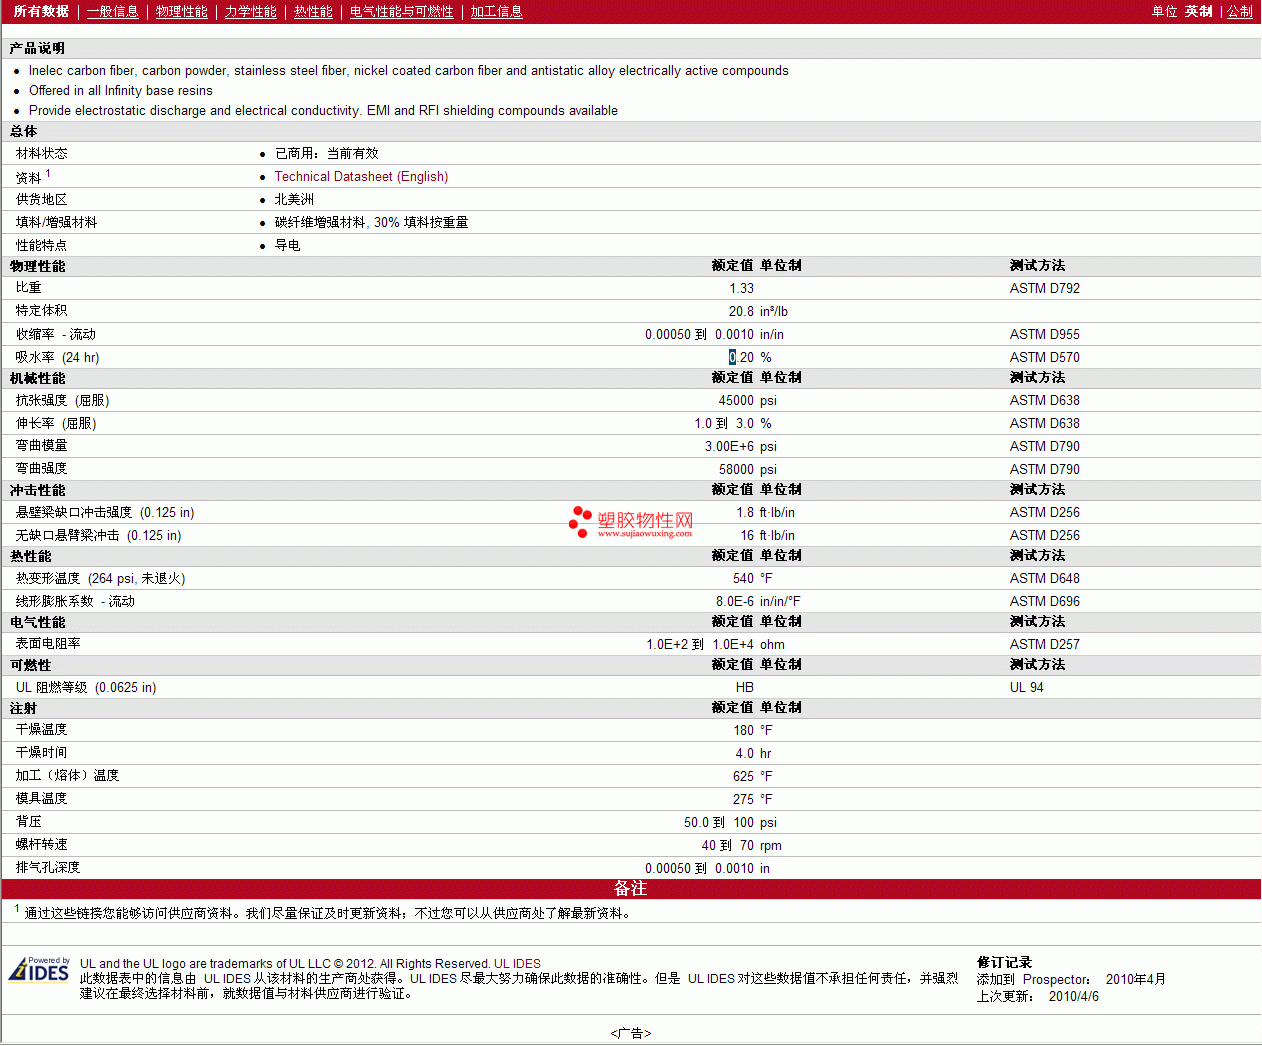Click the 修订记录 heading
The image size is (1262, 1046).
1004,963
